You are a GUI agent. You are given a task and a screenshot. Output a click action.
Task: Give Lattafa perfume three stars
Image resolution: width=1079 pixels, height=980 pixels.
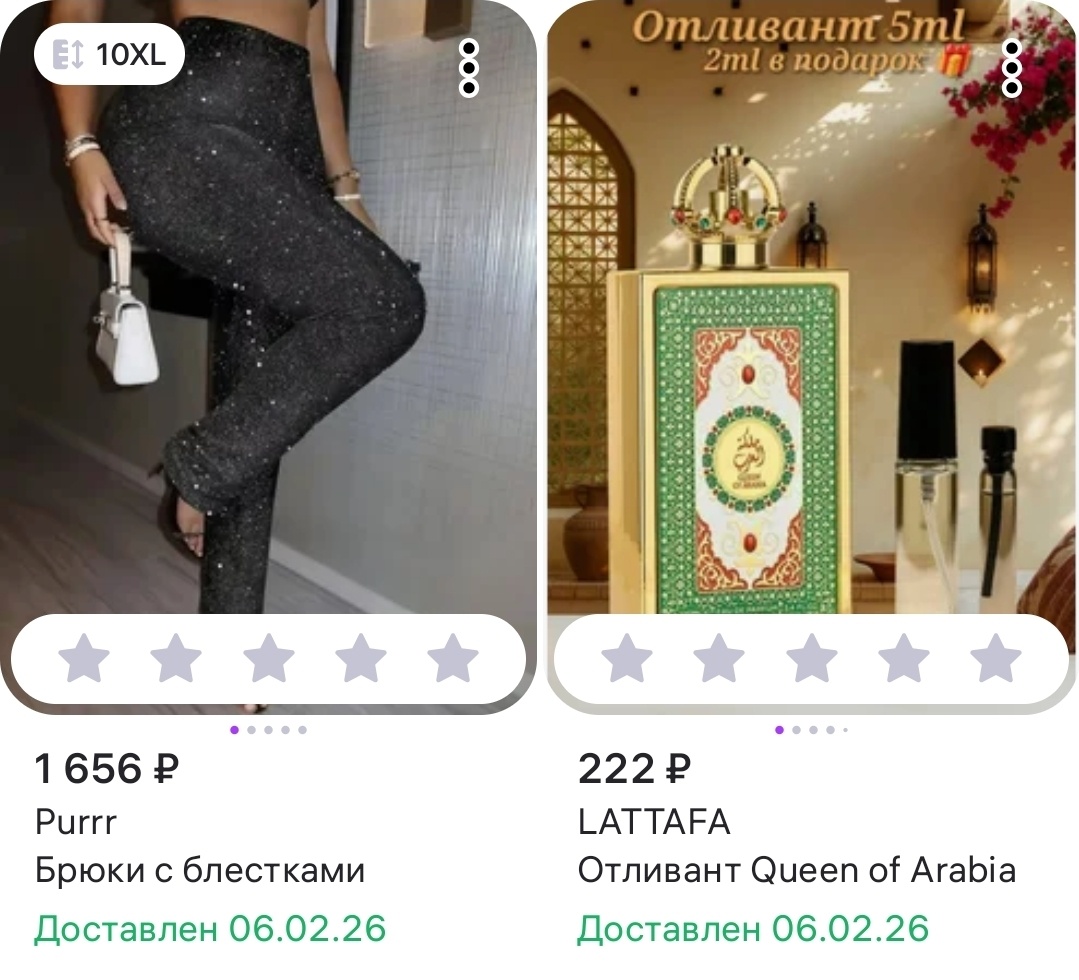point(811,658)
